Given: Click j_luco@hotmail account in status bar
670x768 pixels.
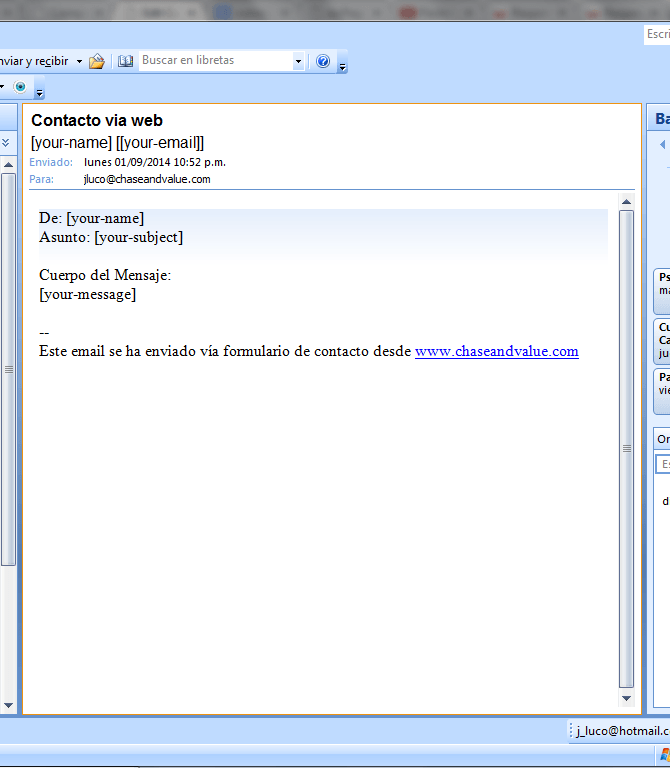Looking at the screenshot, I should click(x=622, y=731).
